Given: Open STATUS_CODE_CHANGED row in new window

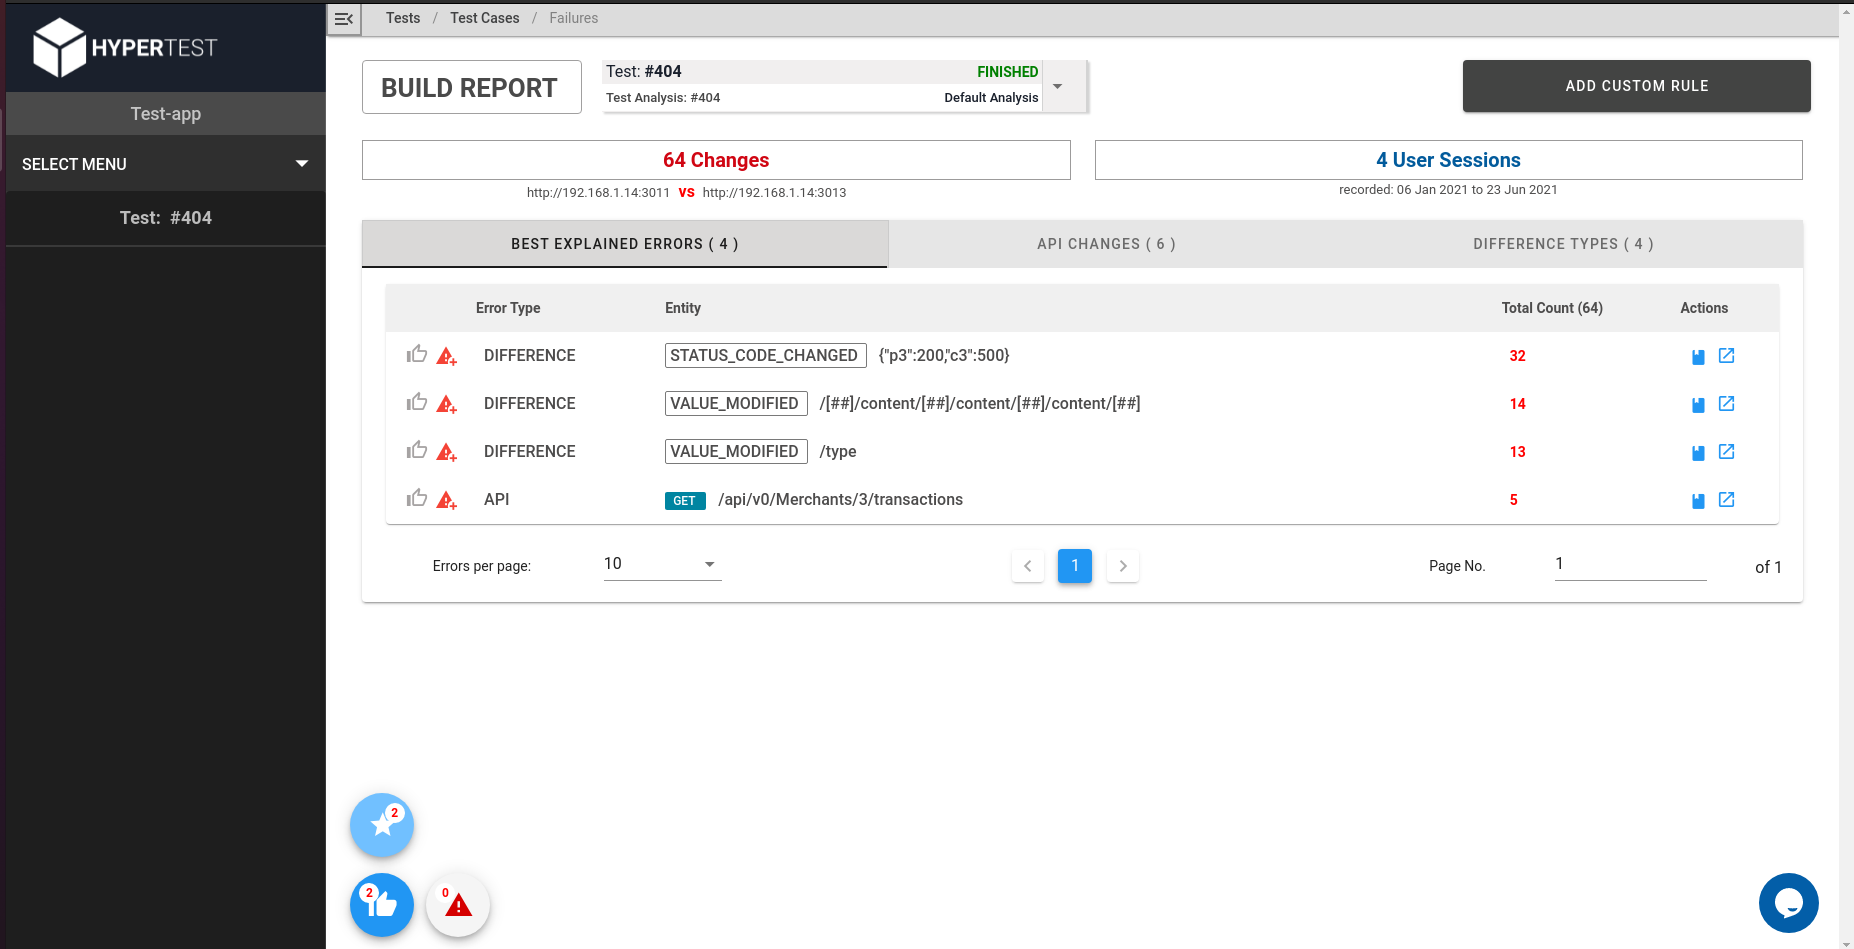Looking at the screenshot, I should click(1726, 355).
